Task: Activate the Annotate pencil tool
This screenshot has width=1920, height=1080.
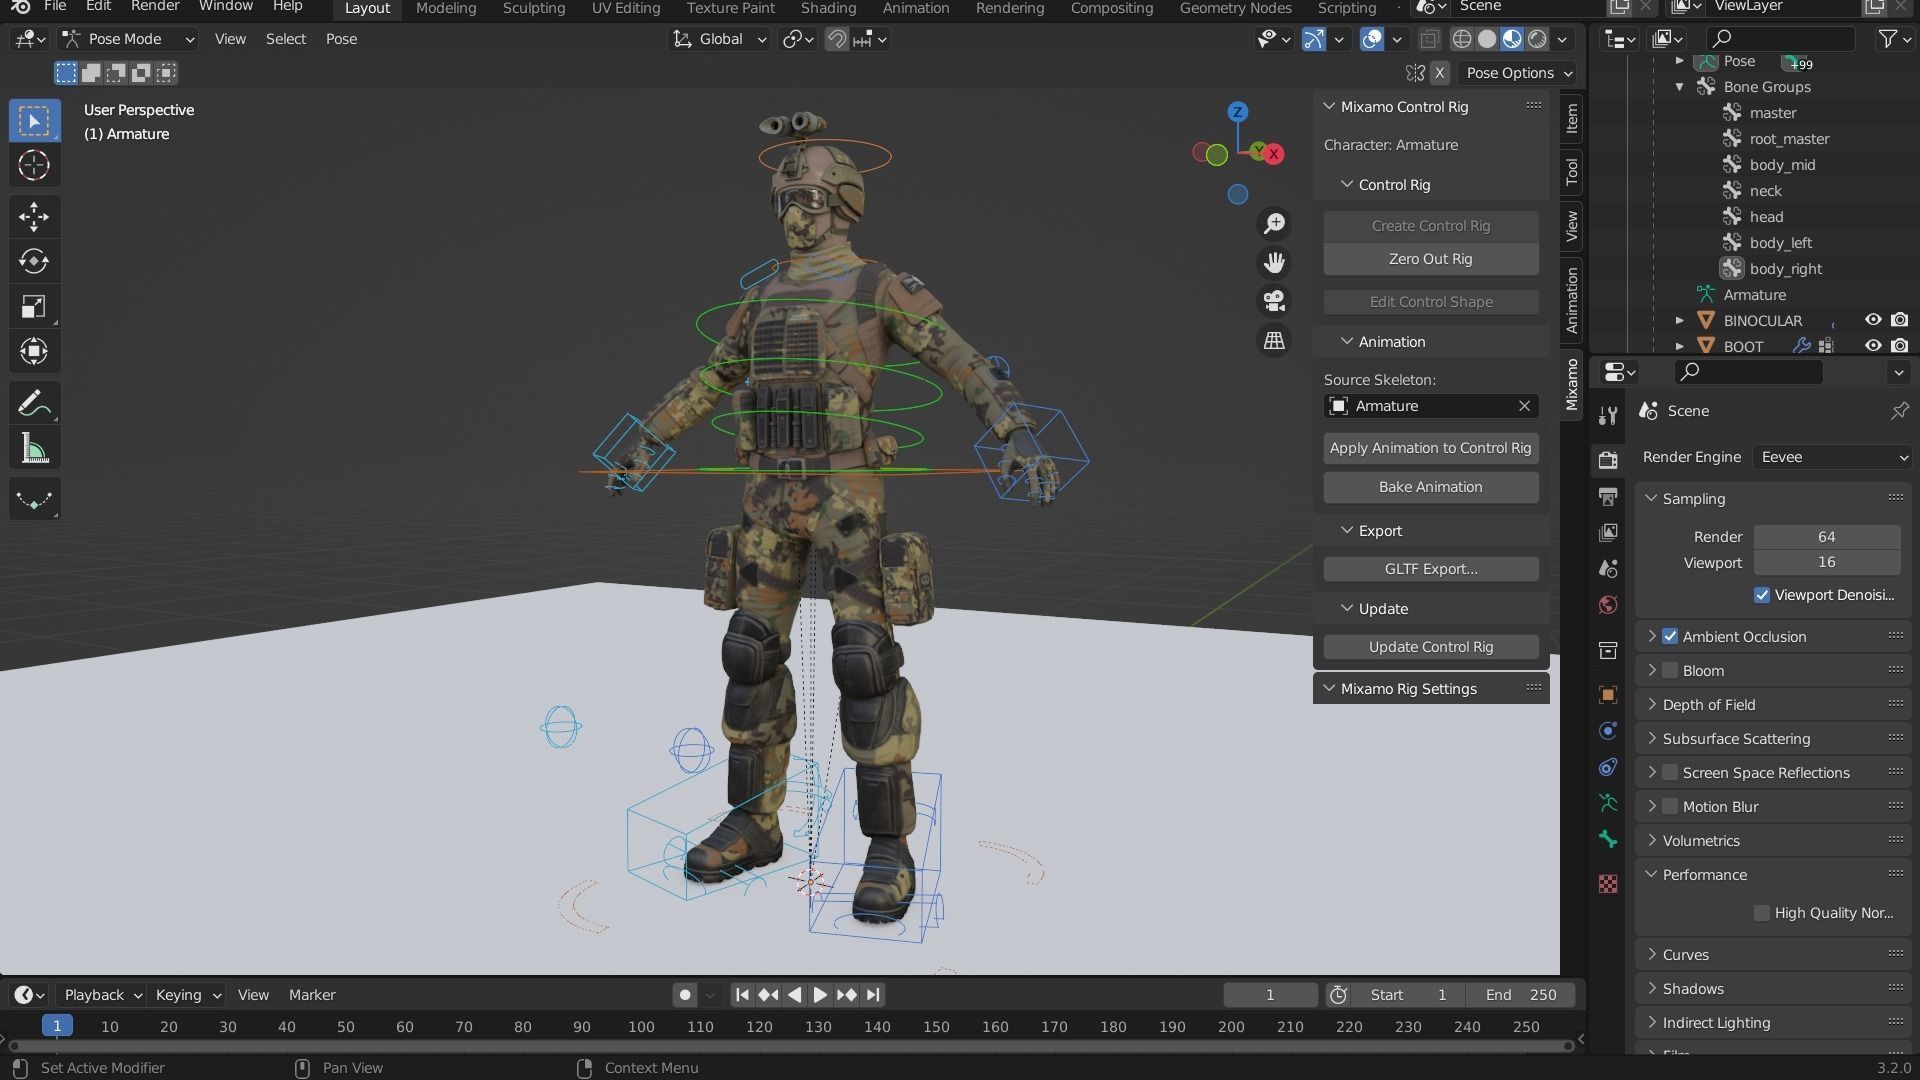Action: coord(34,404)
